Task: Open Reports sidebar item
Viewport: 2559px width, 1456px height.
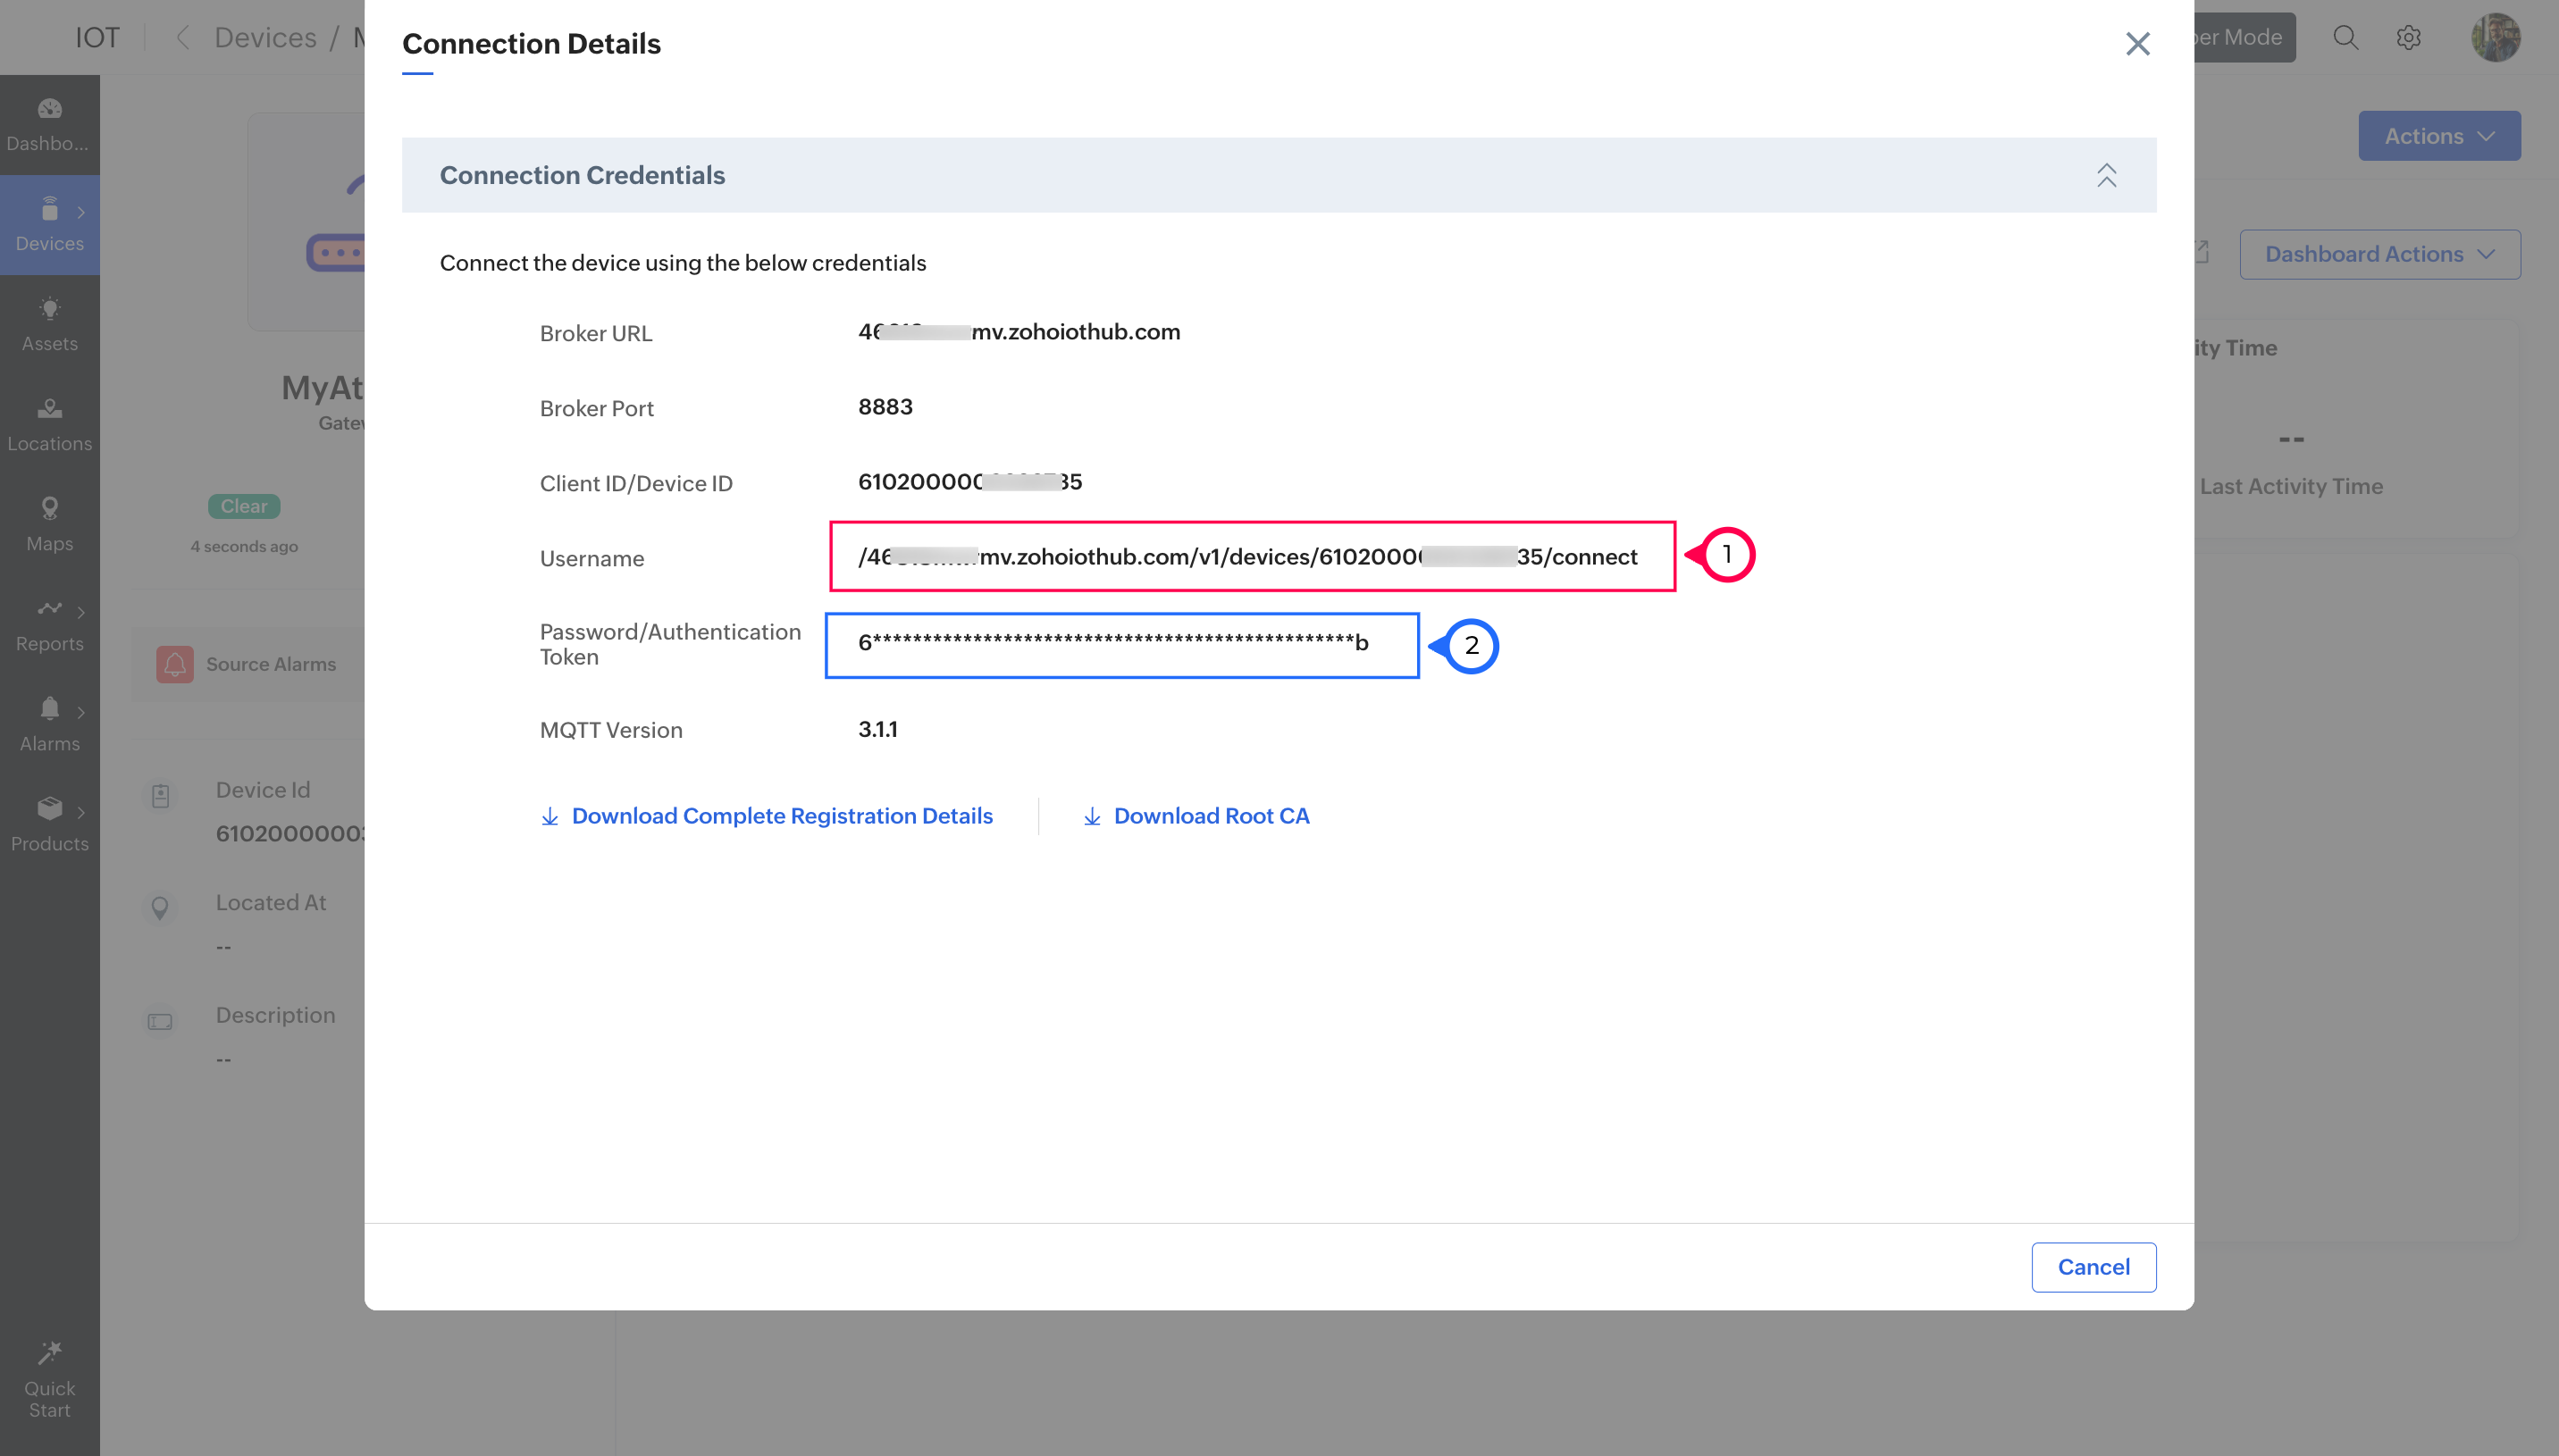Action: (x=49, y=624)
